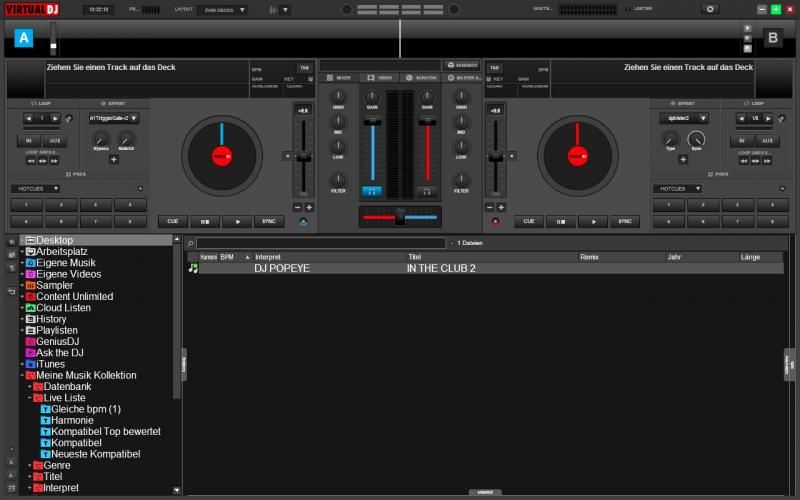Click left channel volume fader

point(372,122)
